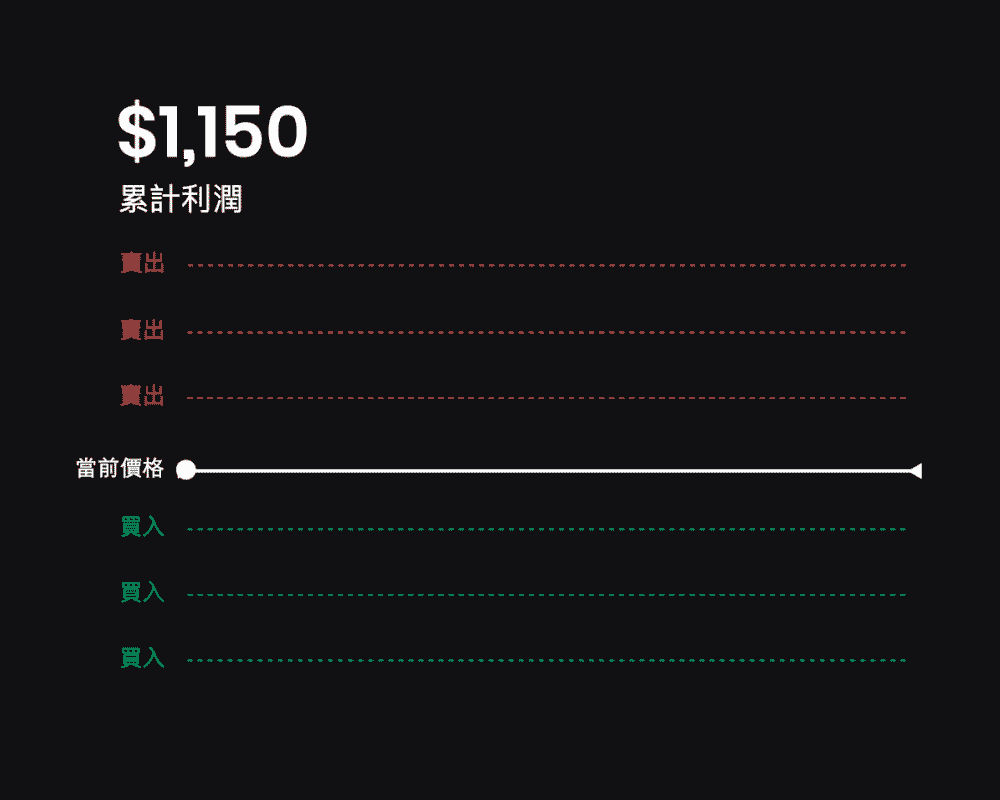1000x800 pixels.
Task: Click the 累計利潤 caption text
Action: pyautogui.click(x=181, y=199)
